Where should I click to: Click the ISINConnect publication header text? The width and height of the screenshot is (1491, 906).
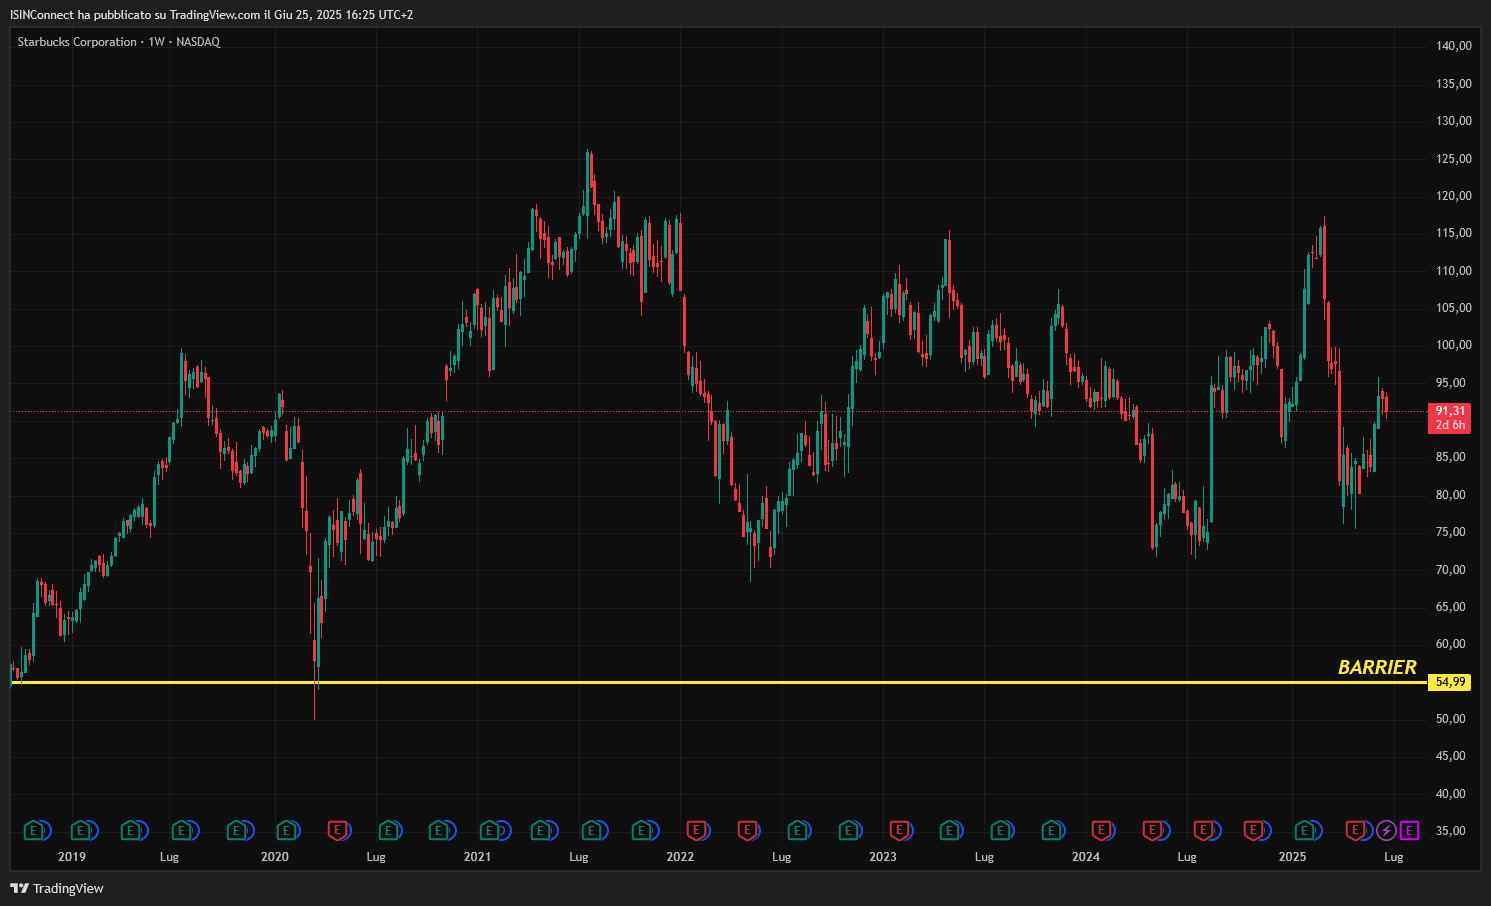pyautogui.click(x=211, y=15)
